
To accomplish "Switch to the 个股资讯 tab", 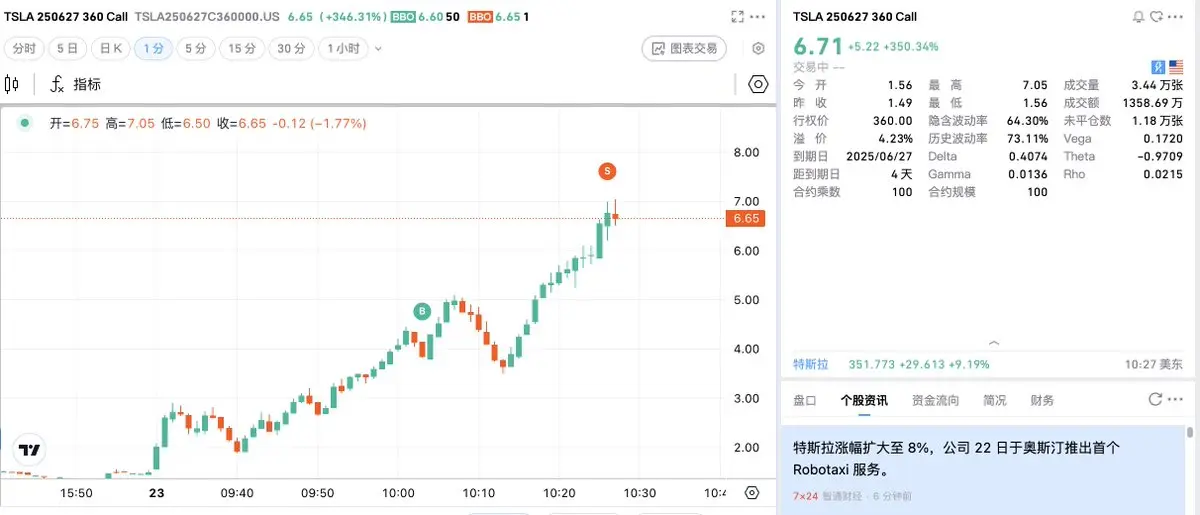I will tap(864, 400).
